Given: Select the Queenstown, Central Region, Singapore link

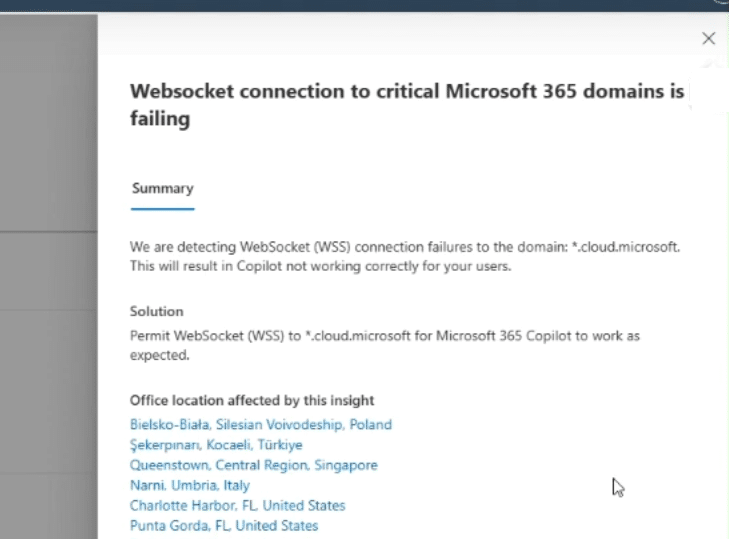Looking at the screenshot, I should [x=253, y=465].
